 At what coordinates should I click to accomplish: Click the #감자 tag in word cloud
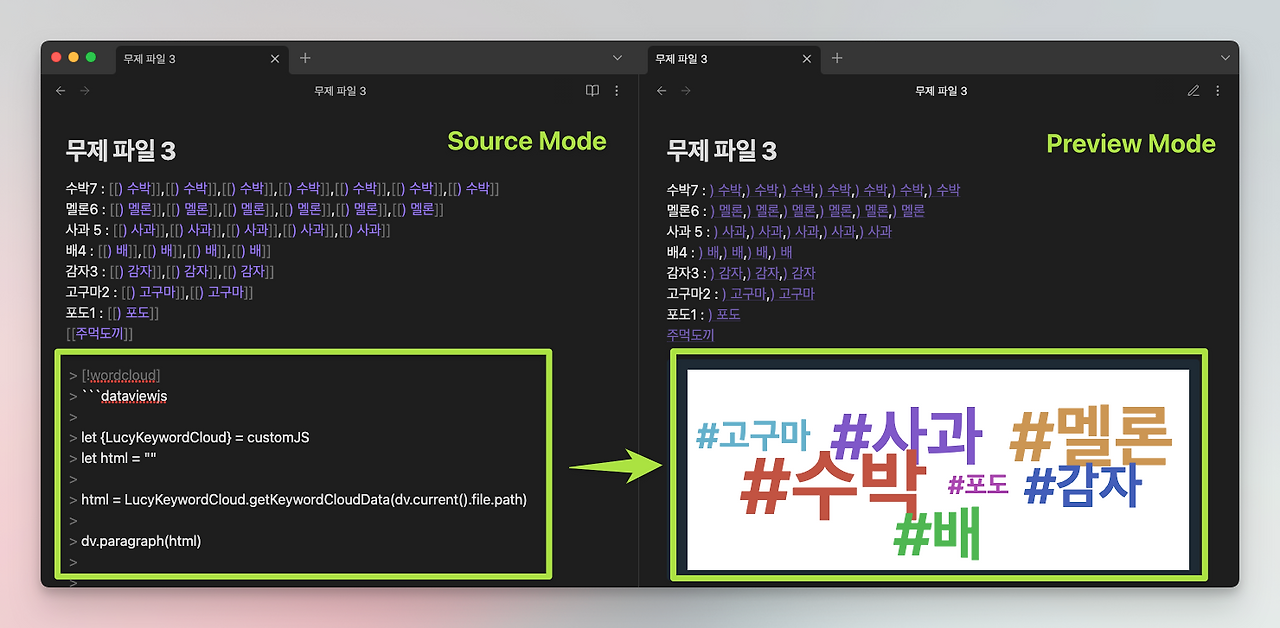1083,485
